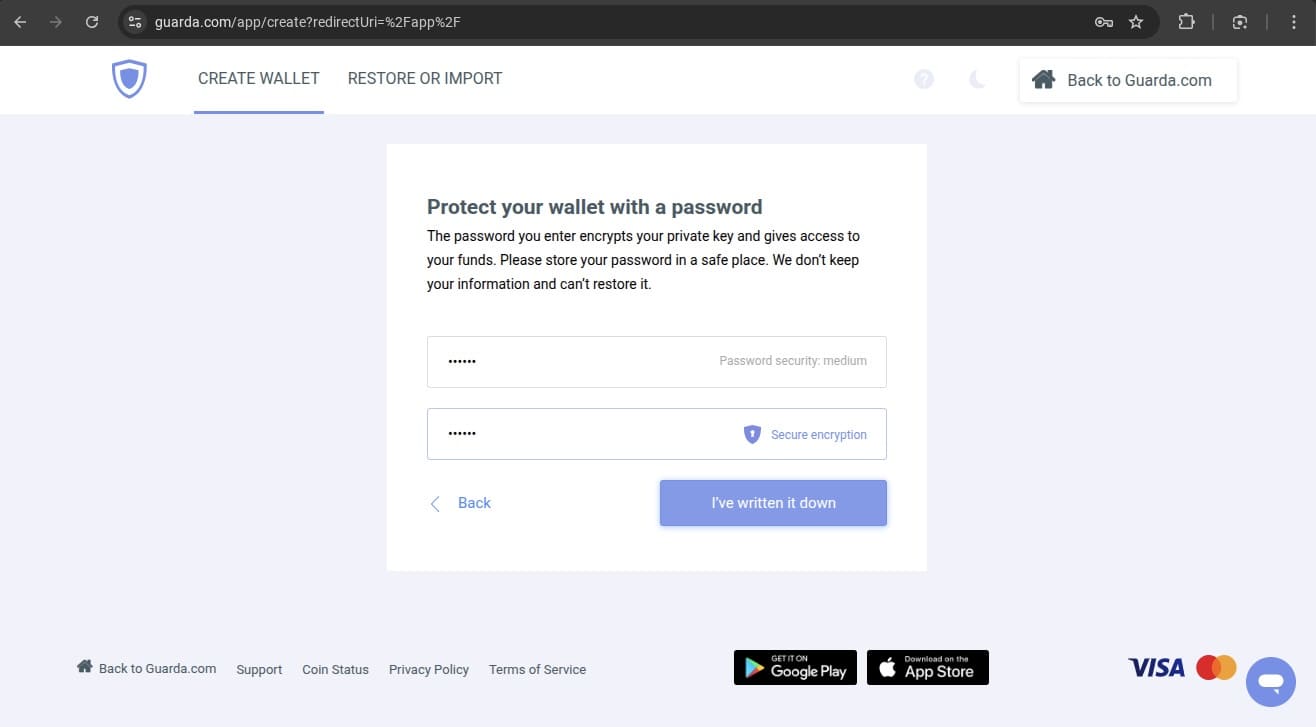
Task: Click the I've written it down button
Action: 773,503
